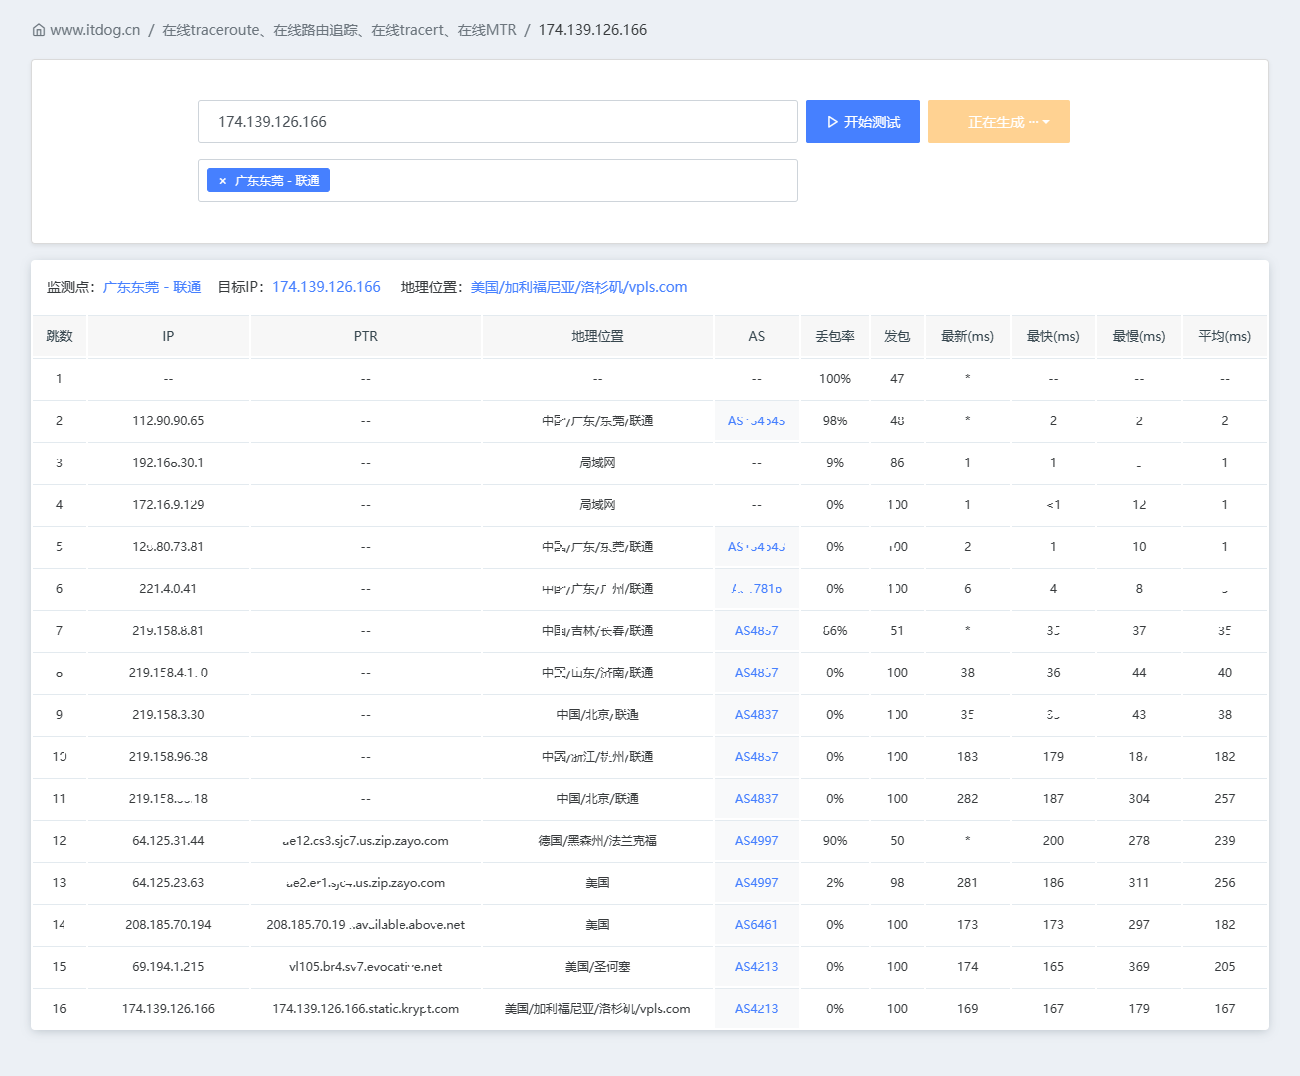Click the 美国/加利福尼亚/洛杉矶/vpls.com location link
Screen dimensions: 1300x1076
click(x=579, y=287)
